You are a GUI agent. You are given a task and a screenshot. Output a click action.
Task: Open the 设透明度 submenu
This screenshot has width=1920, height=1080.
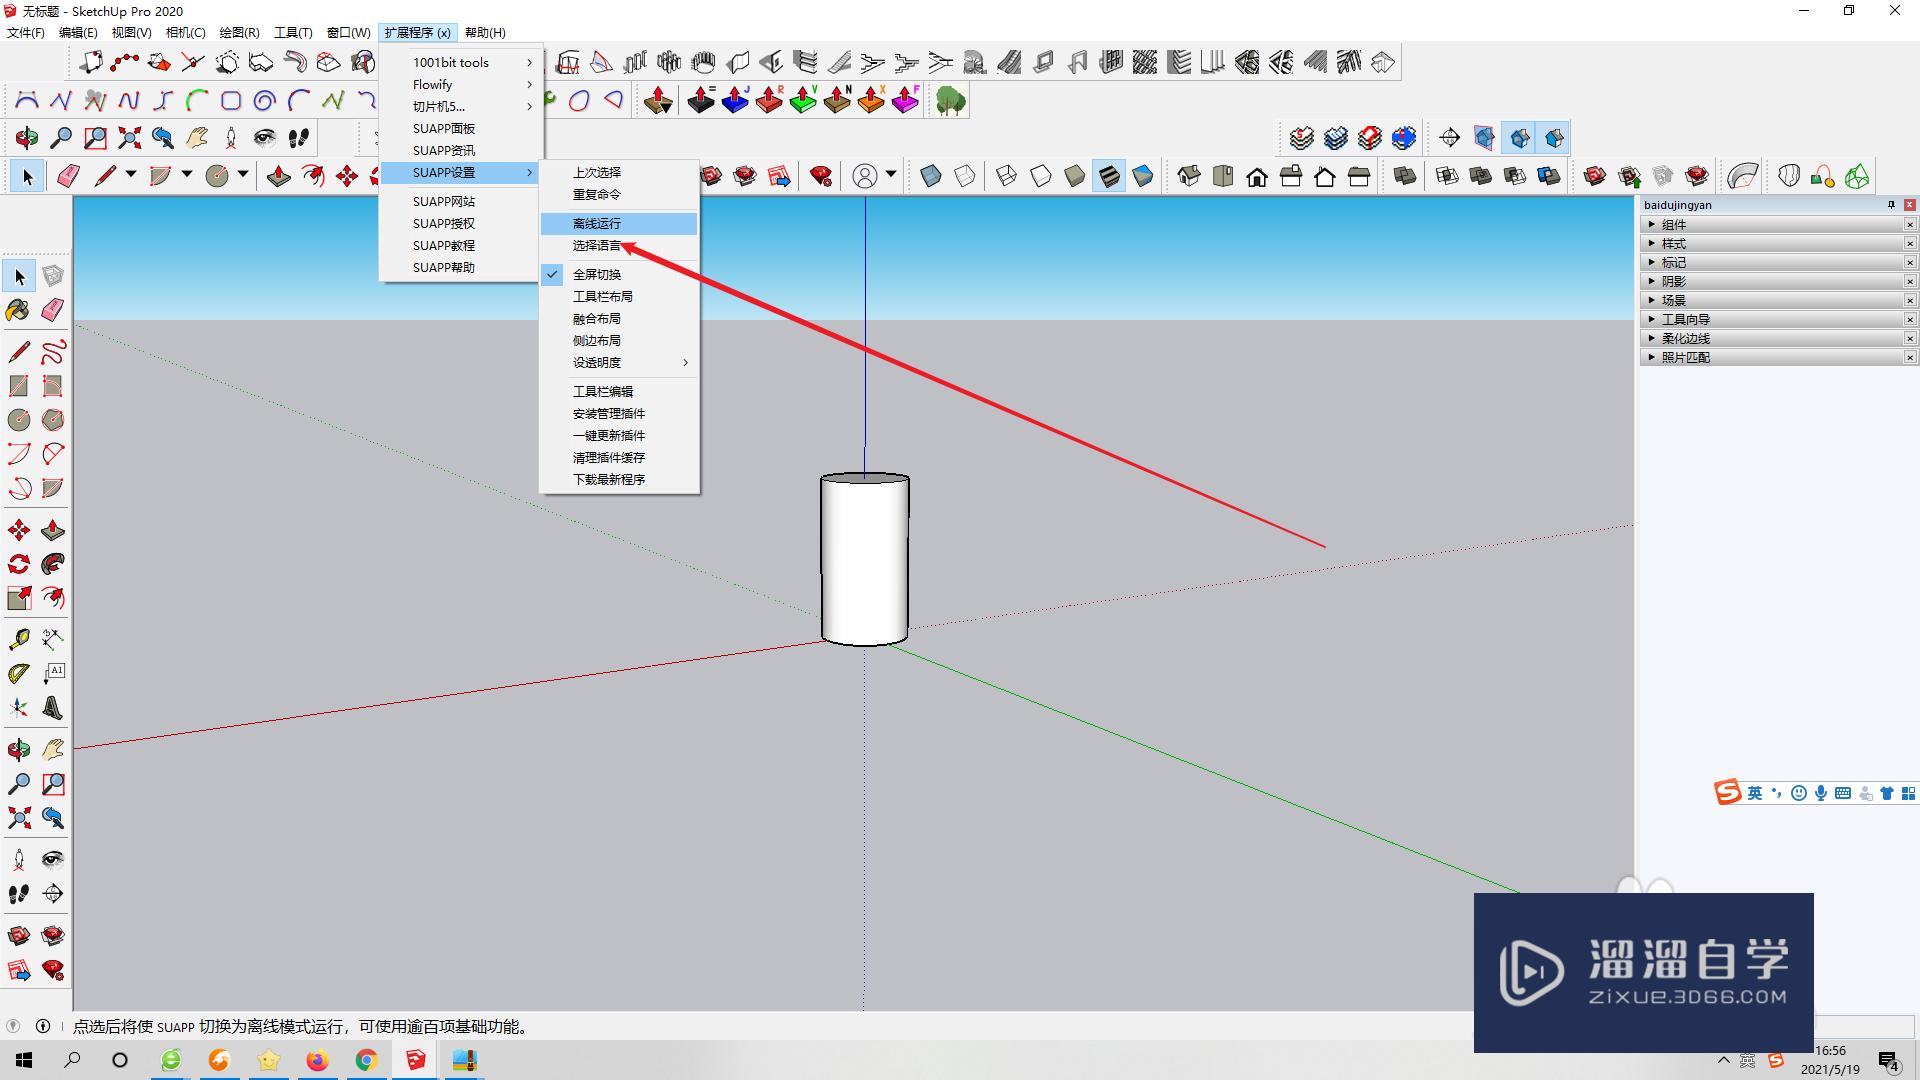tap(619, 362)
